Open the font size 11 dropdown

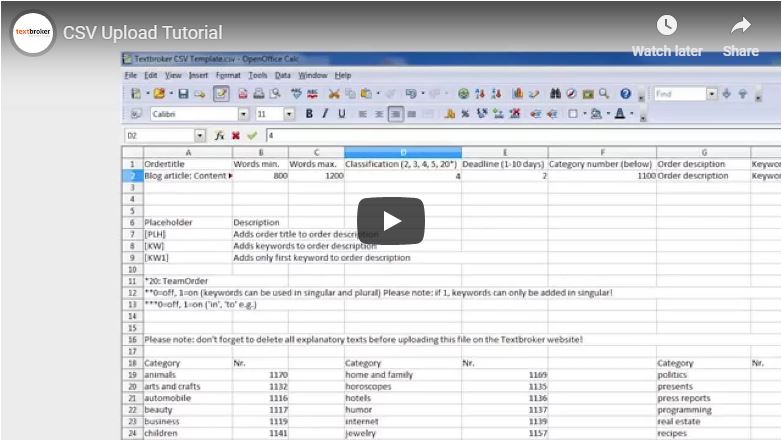point(289,114)
